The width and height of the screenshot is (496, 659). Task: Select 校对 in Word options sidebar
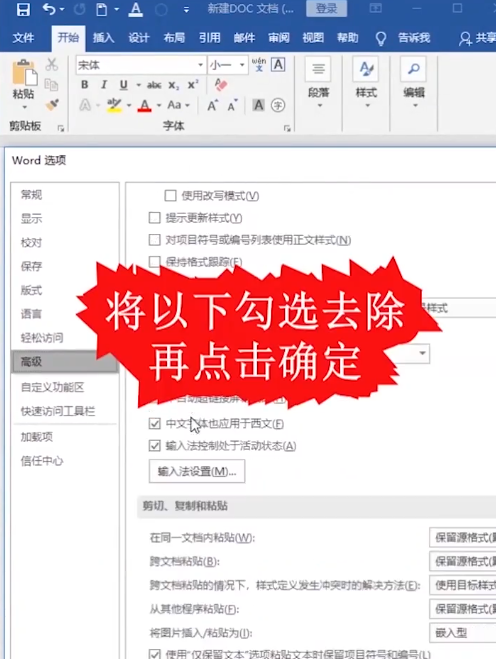pyautogui.click(x=32, y=243)
